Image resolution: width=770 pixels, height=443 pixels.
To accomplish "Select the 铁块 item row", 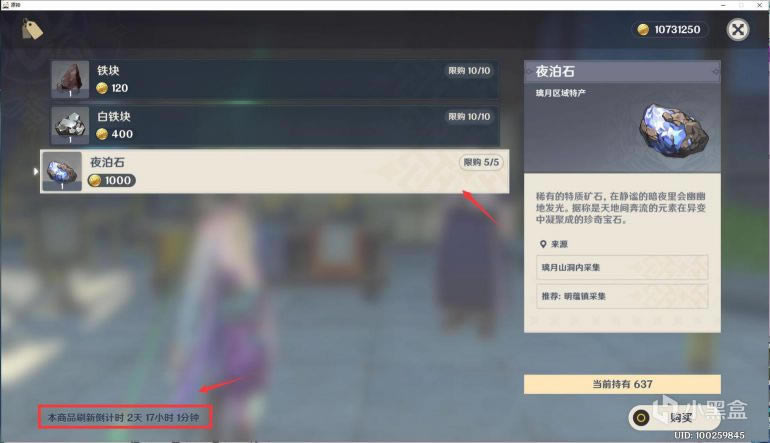I will point(274,79).
